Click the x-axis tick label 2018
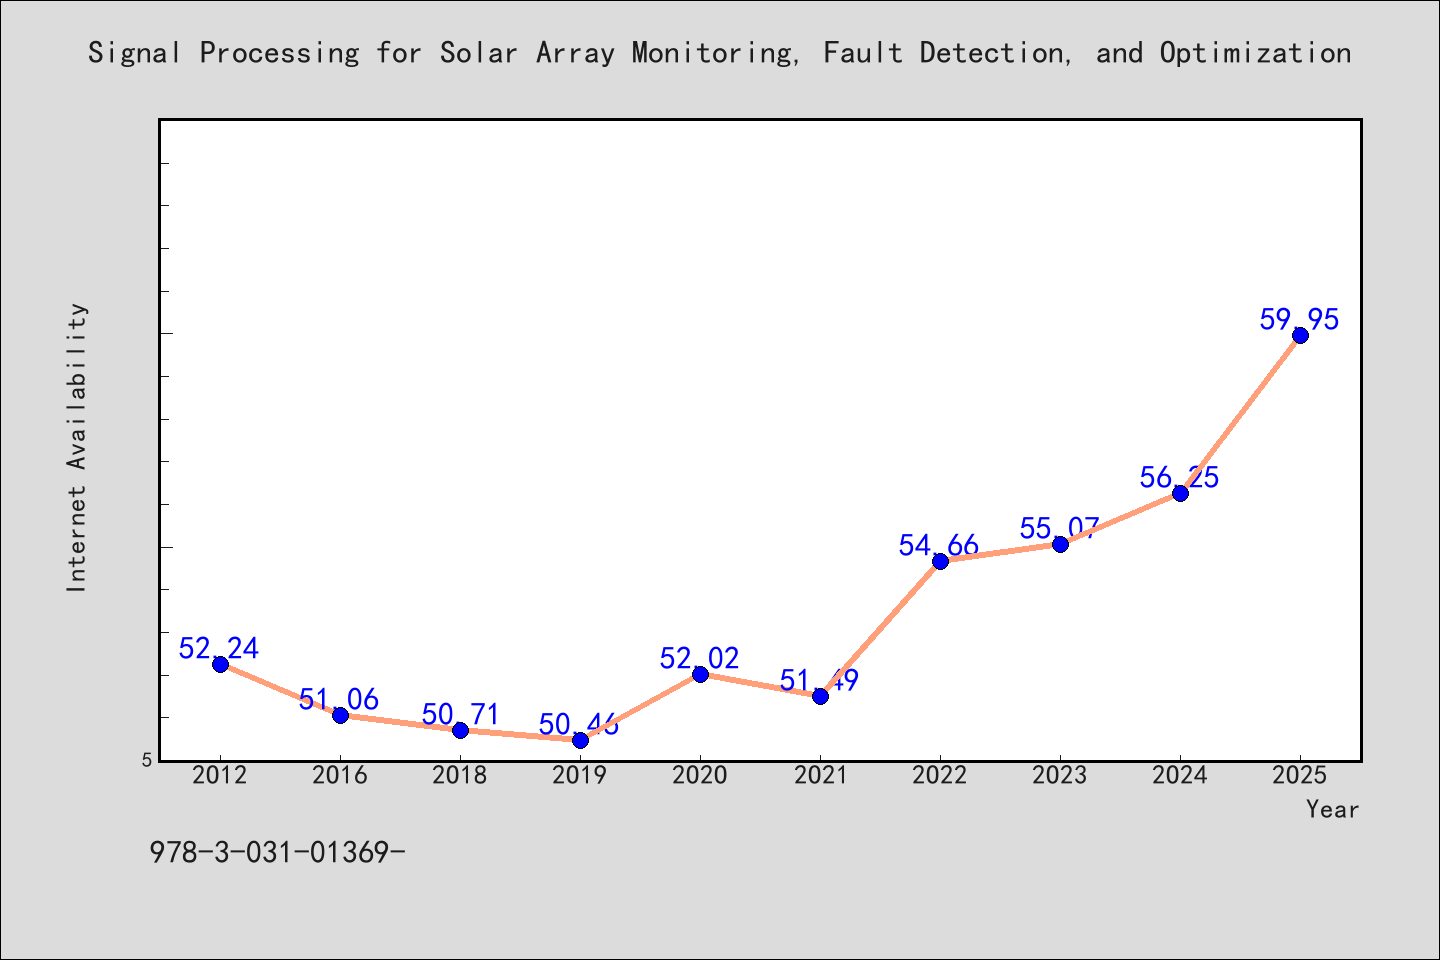The image size is (1440, 960). point(460,775)
